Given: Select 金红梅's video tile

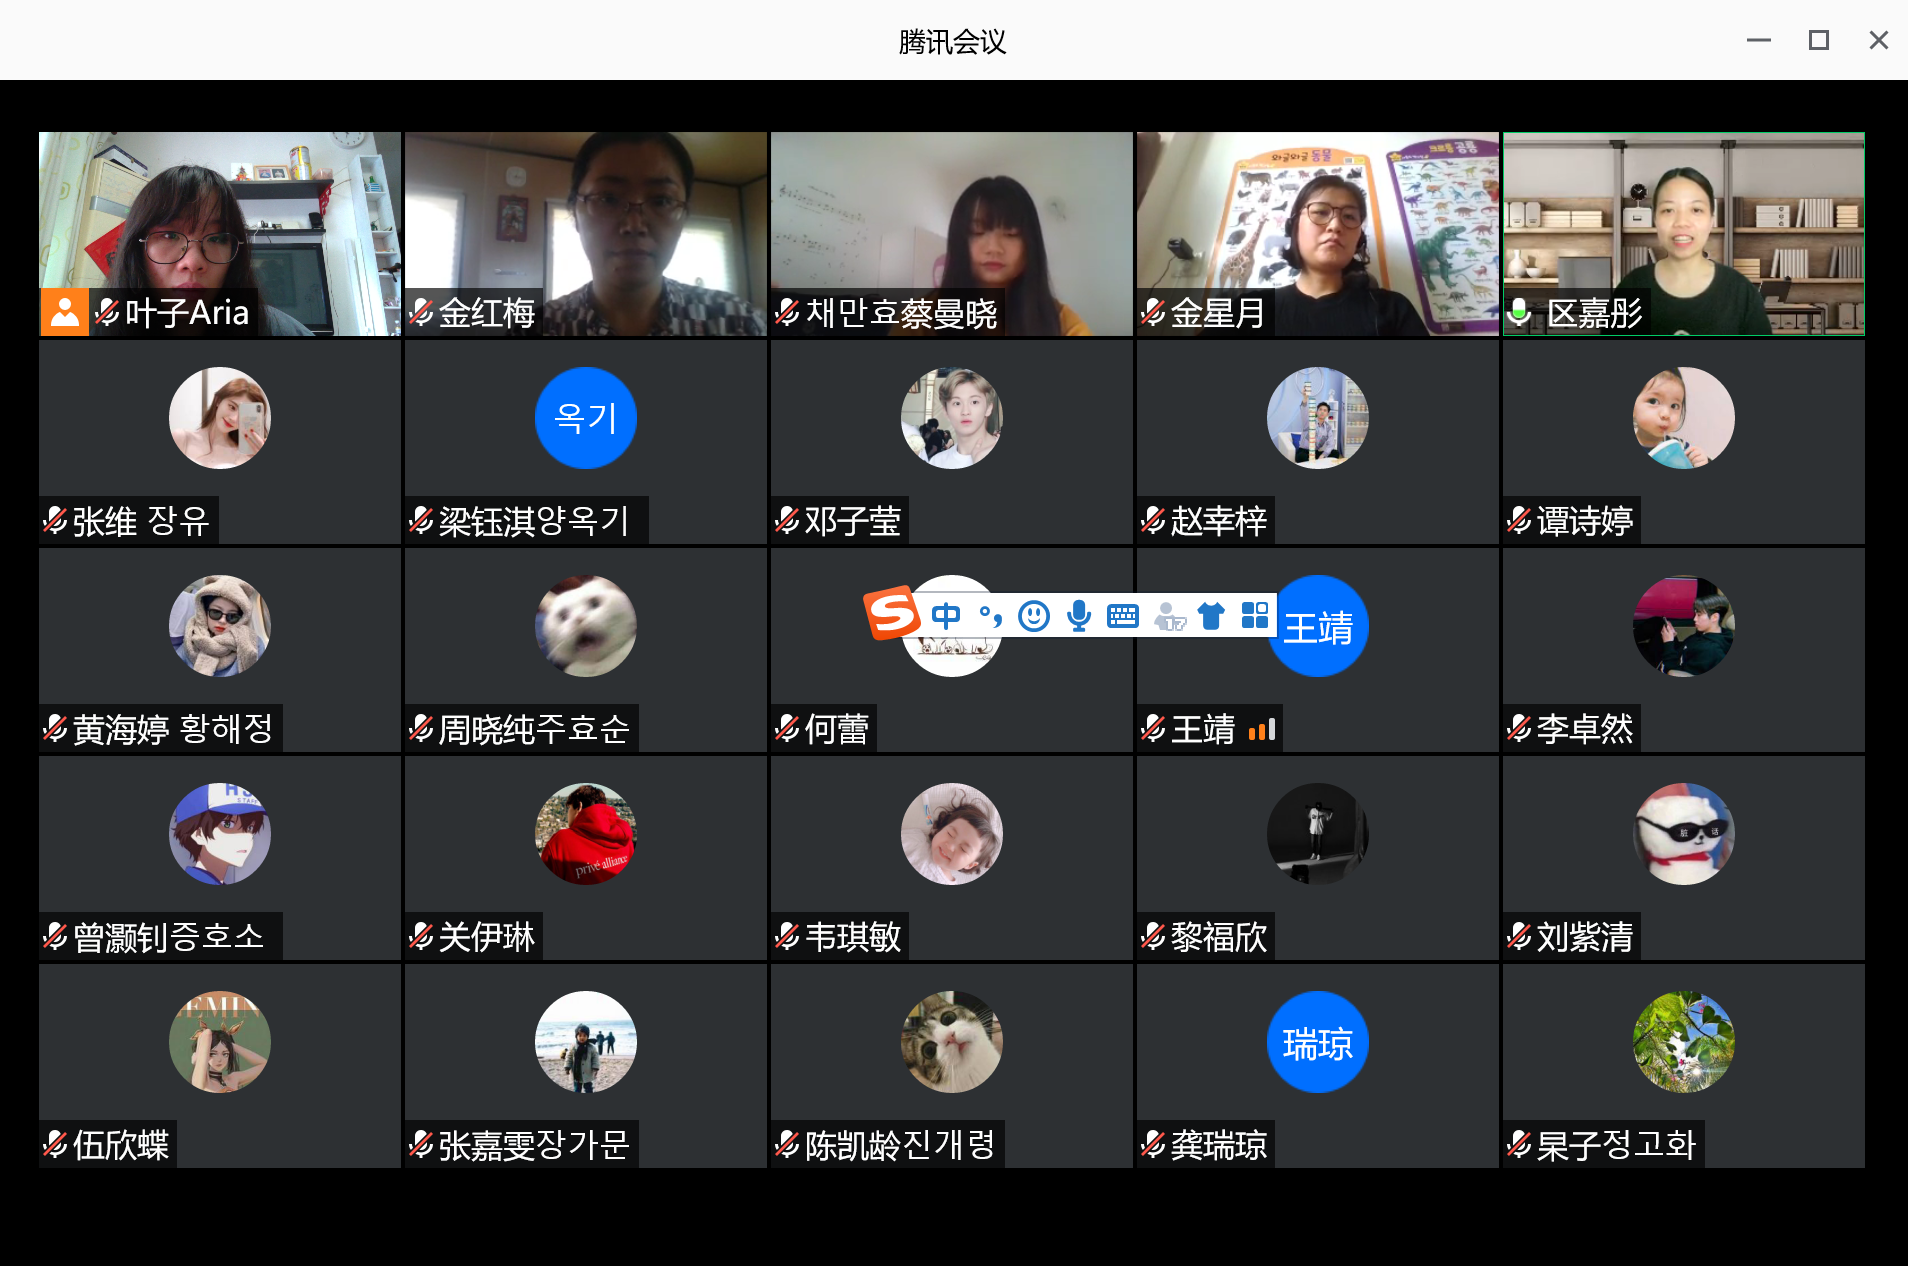Looking at the screenshot, I should (586, 234).
